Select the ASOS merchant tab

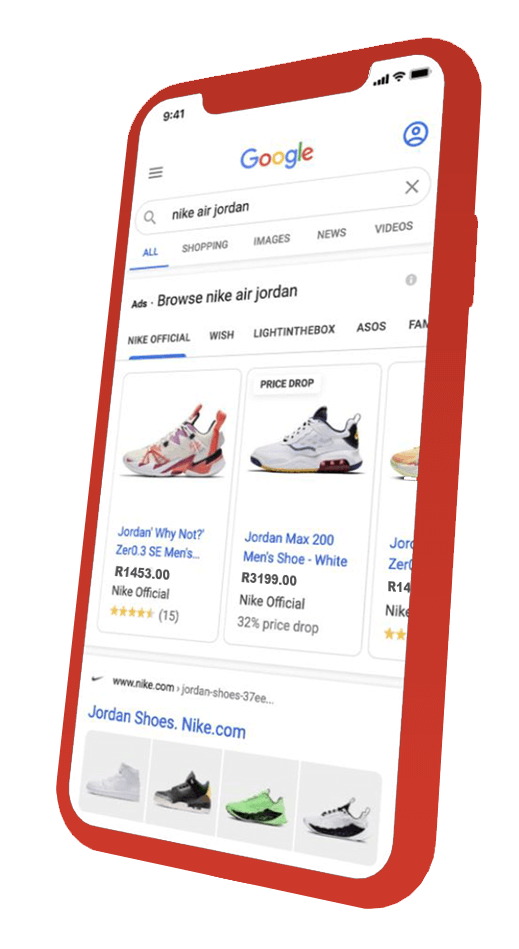[371, 327]
